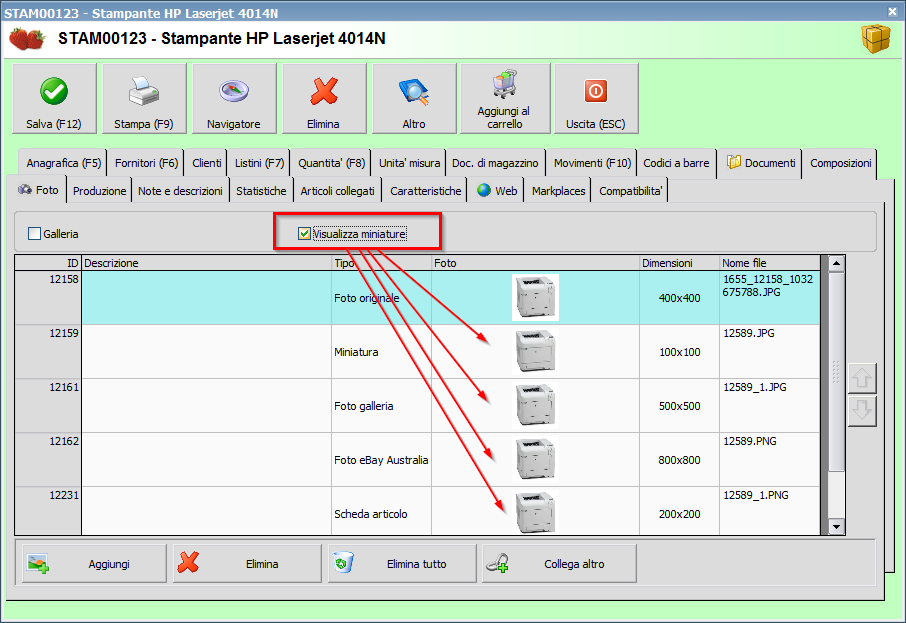Switch to the Web tab
906x623 pixels.
coord(497,191)
